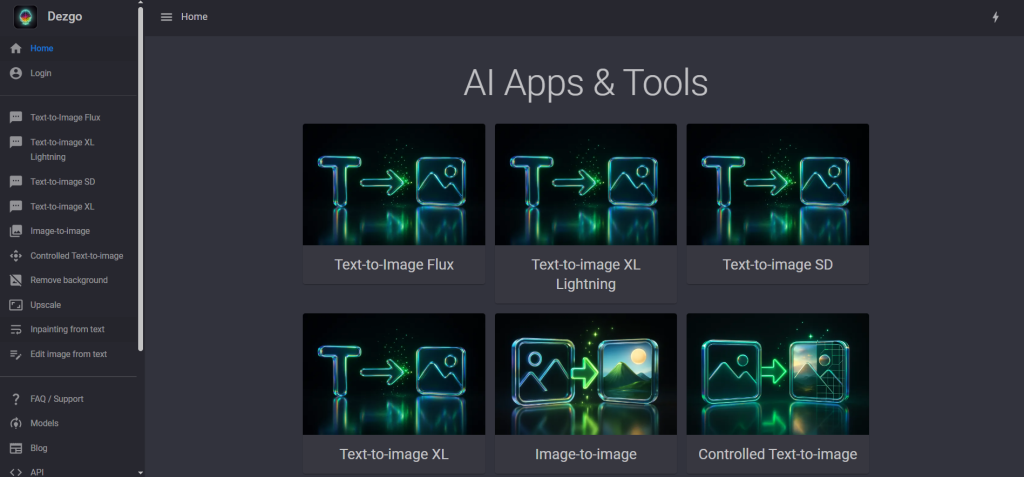Click Dezgo brand name text
Viewport: 1024px width, 477px height.
65,17
